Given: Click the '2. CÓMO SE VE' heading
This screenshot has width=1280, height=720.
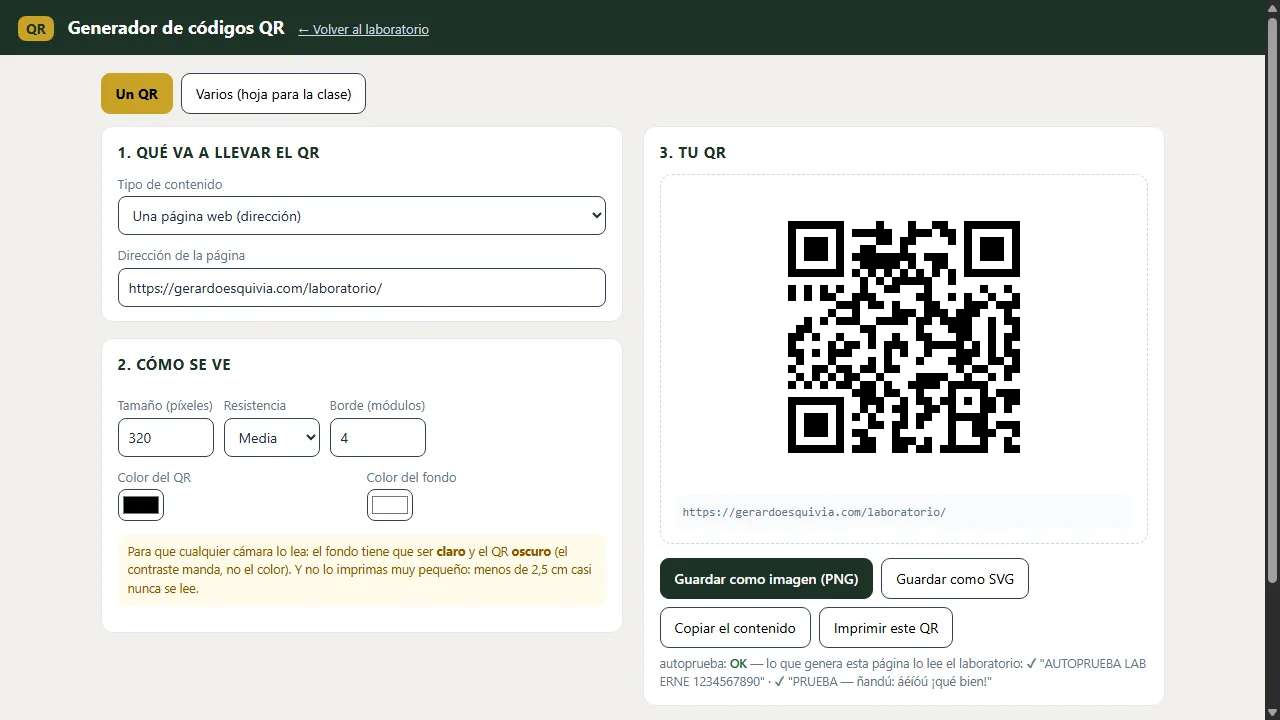Looking at the screenshot, I should click(174, 365).
